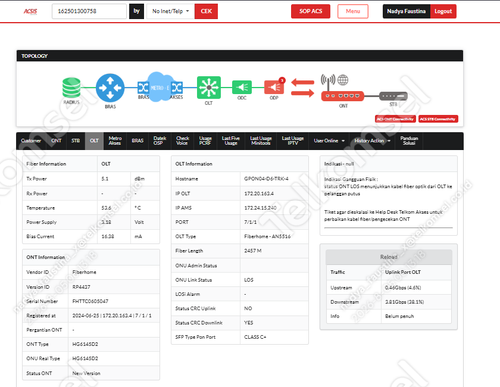Click ONT Type value HG6145D2
500x387 pixels.
point(85,344)
